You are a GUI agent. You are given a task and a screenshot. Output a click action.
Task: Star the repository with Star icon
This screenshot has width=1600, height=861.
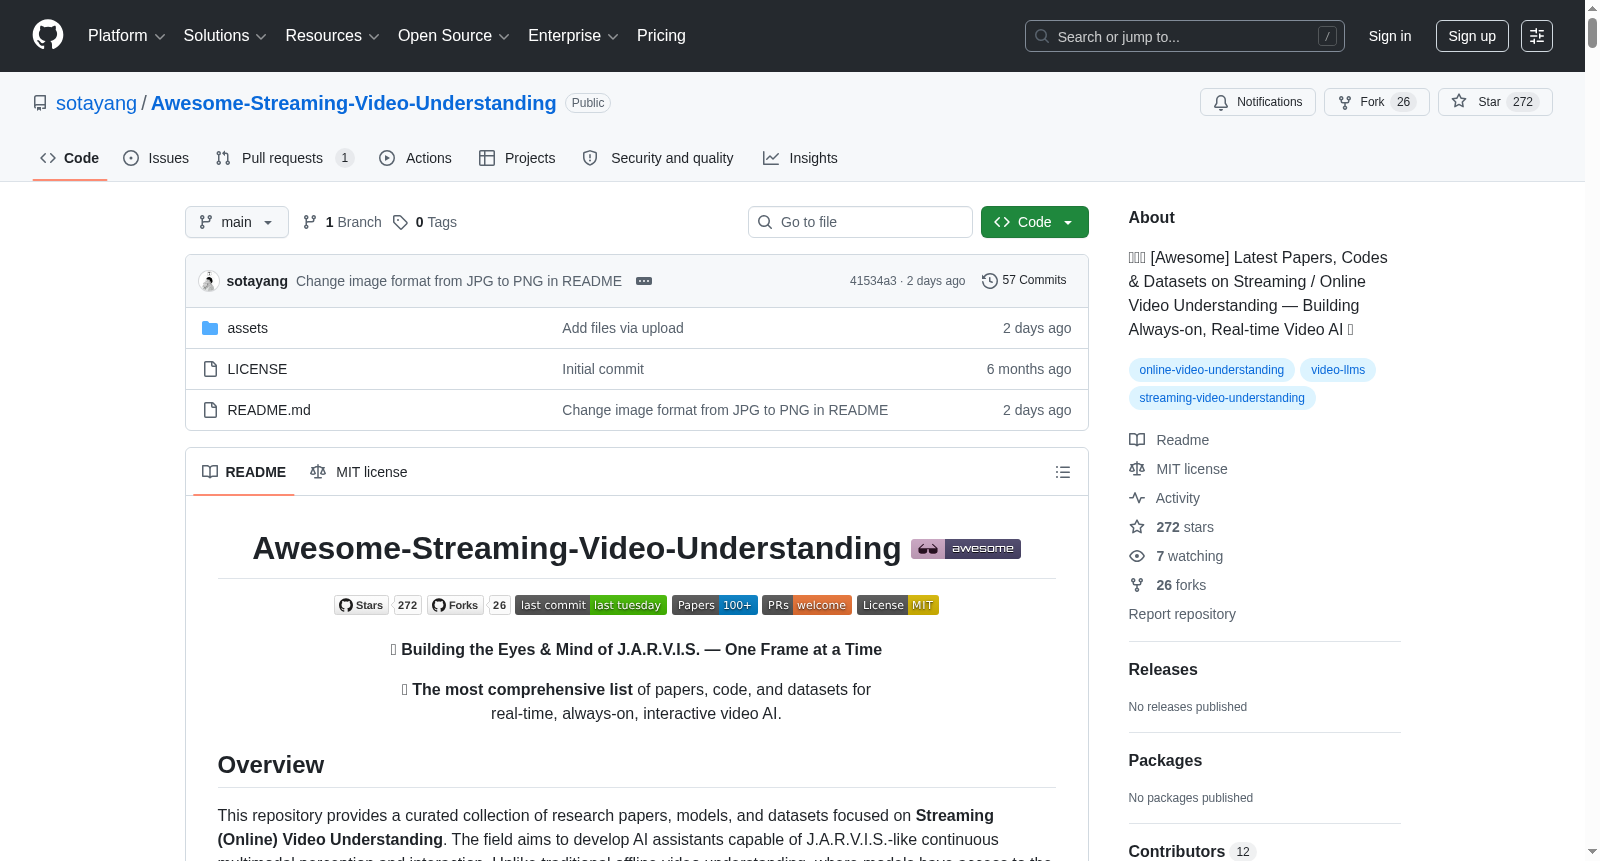pyautogui.click(x=1459, y=101)
